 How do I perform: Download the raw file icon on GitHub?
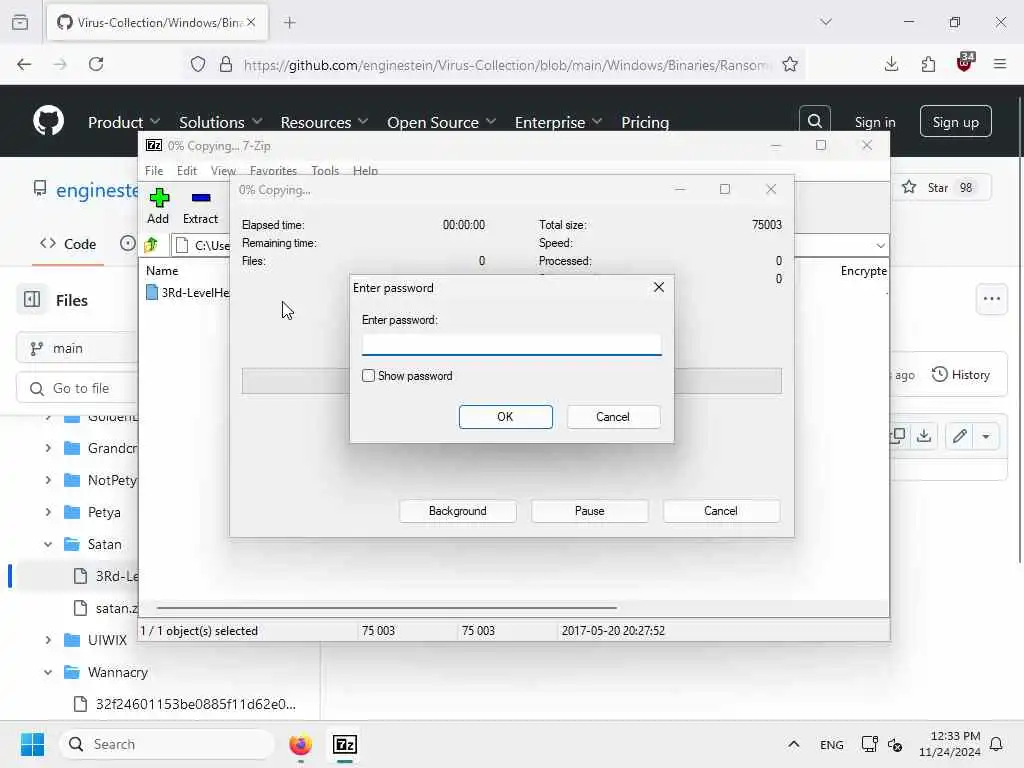tap(923, 436)
